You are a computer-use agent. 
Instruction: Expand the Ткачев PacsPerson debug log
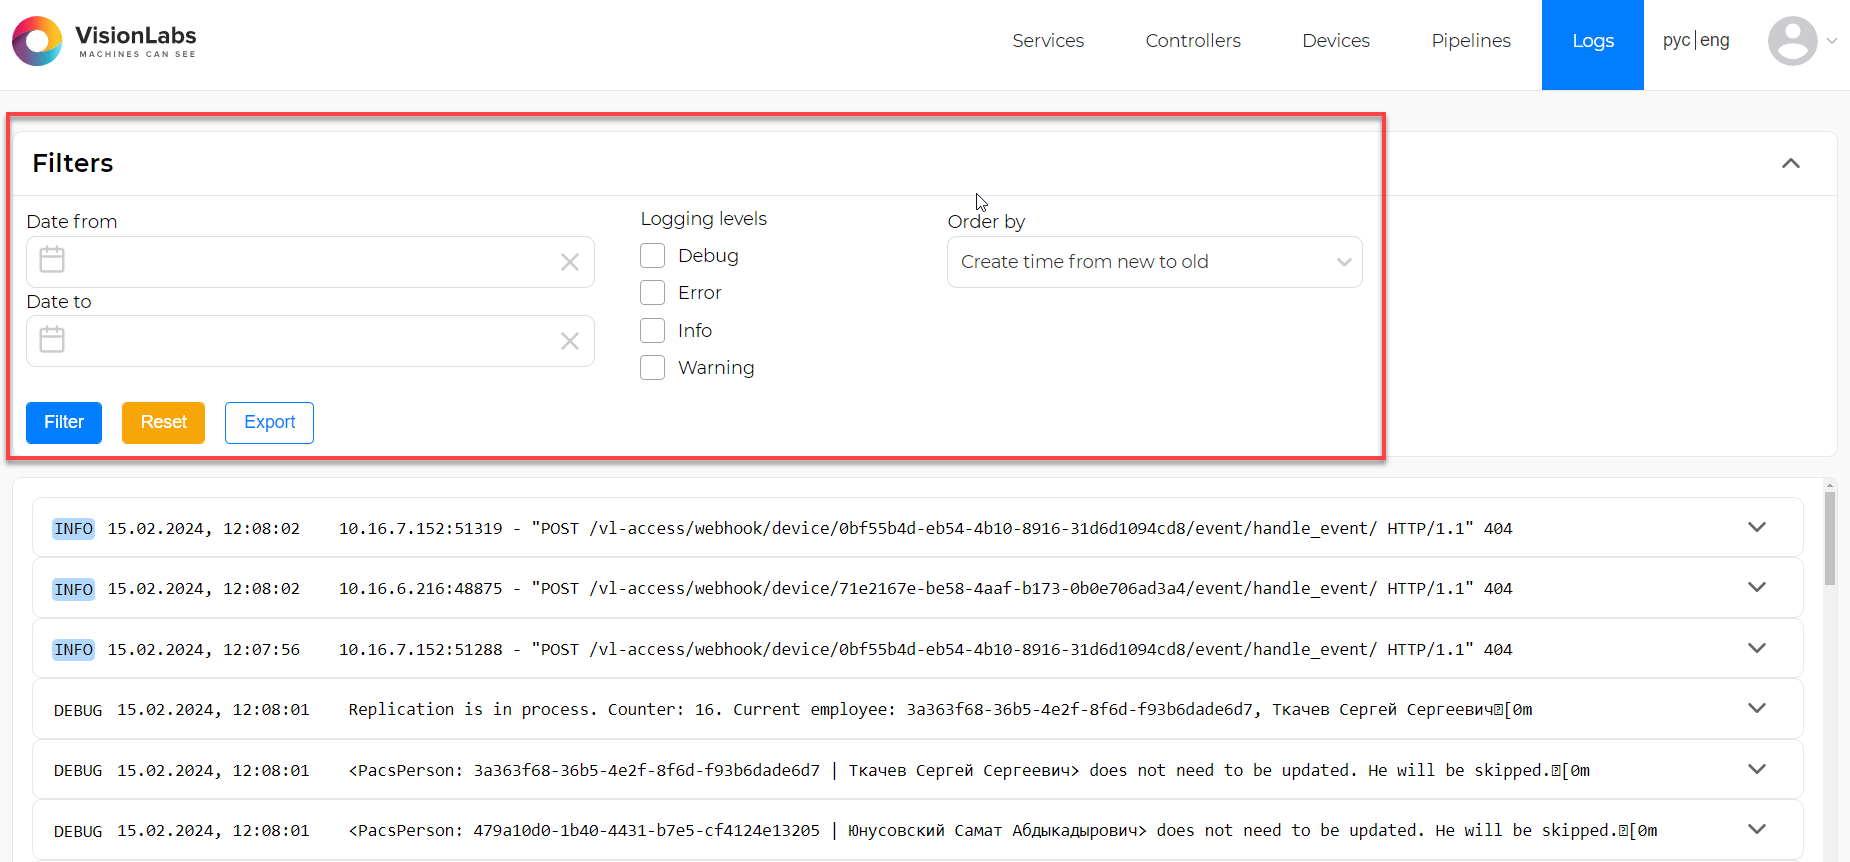[x=1757, y=769]
